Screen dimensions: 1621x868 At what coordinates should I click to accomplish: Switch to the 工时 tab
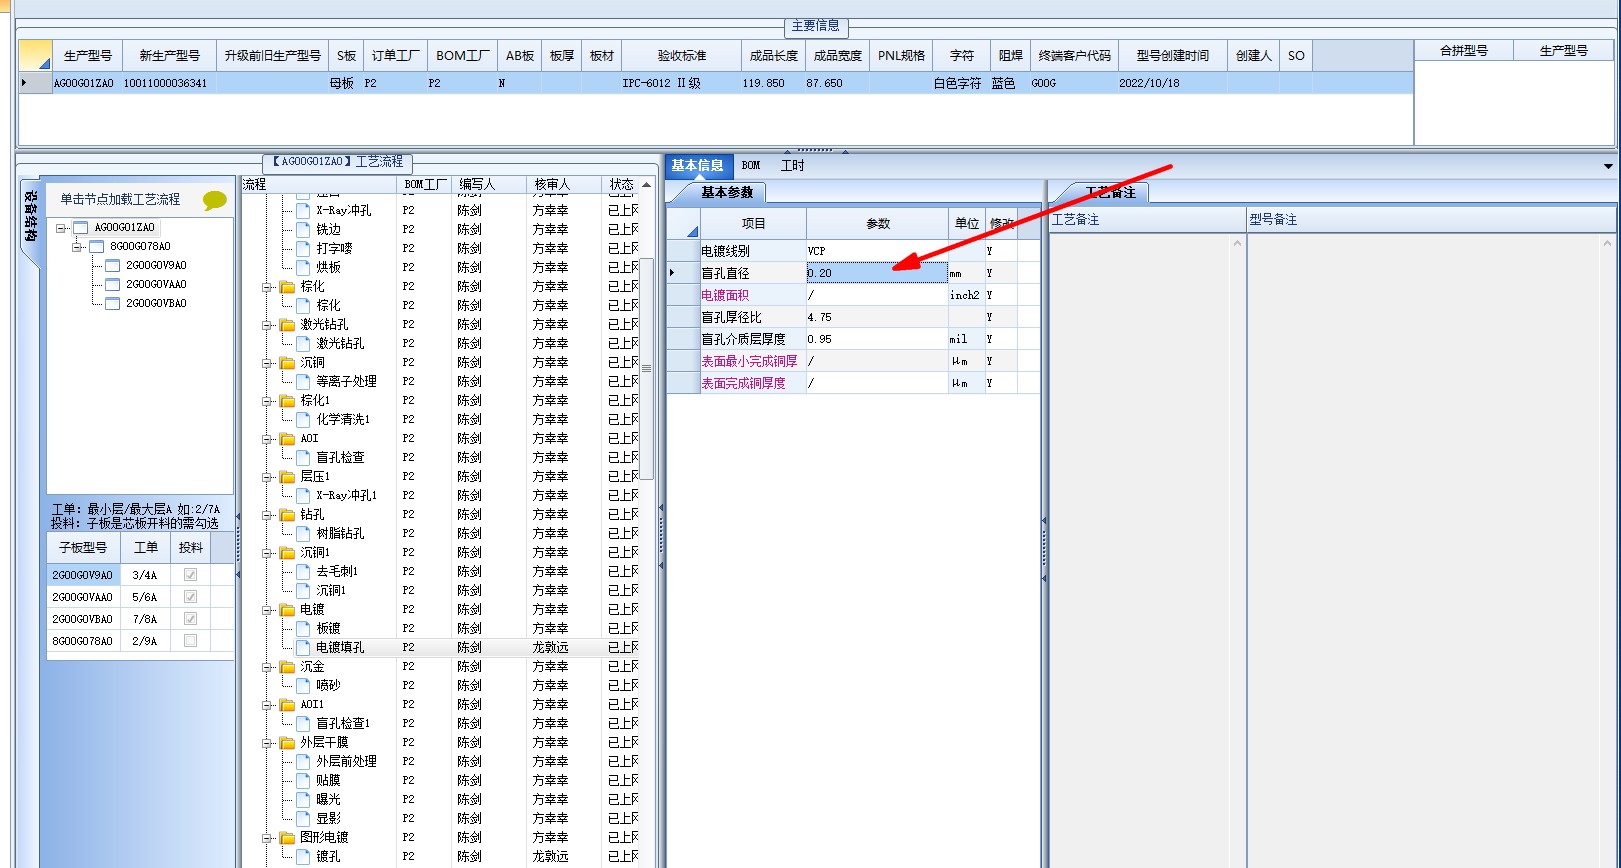(x=793, y=166)
